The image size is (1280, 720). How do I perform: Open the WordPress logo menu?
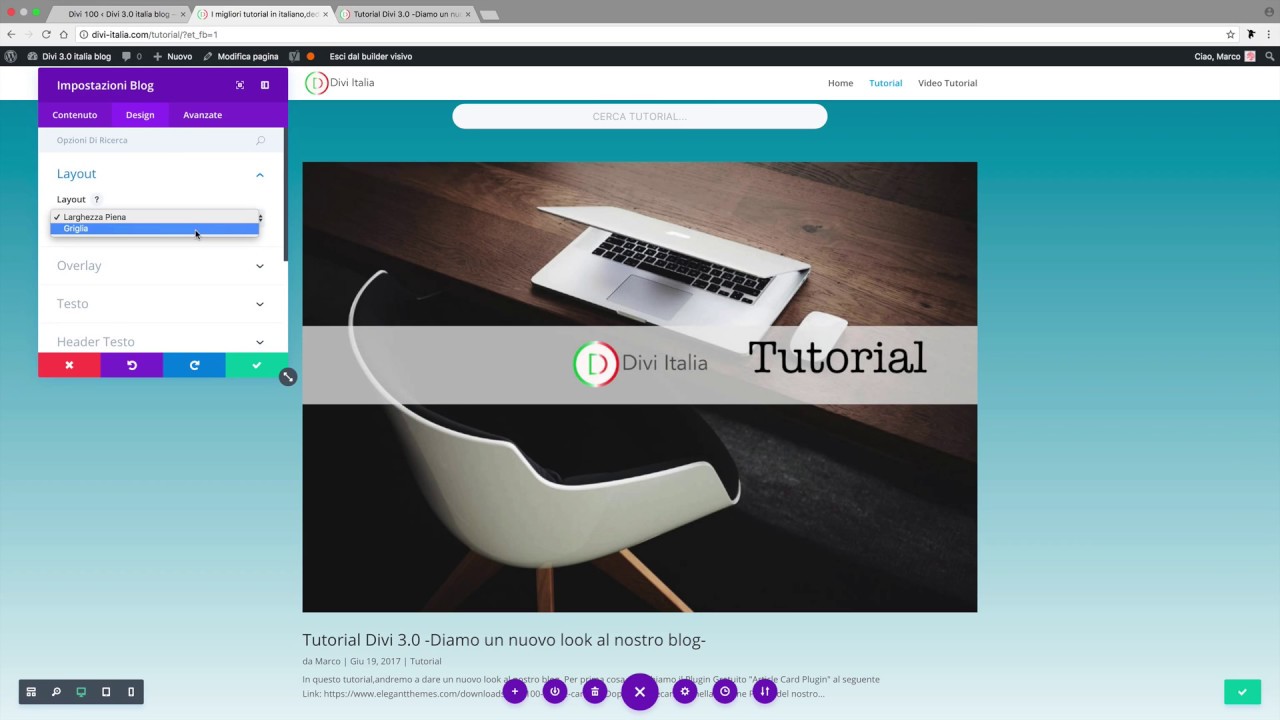pos(11,56)
